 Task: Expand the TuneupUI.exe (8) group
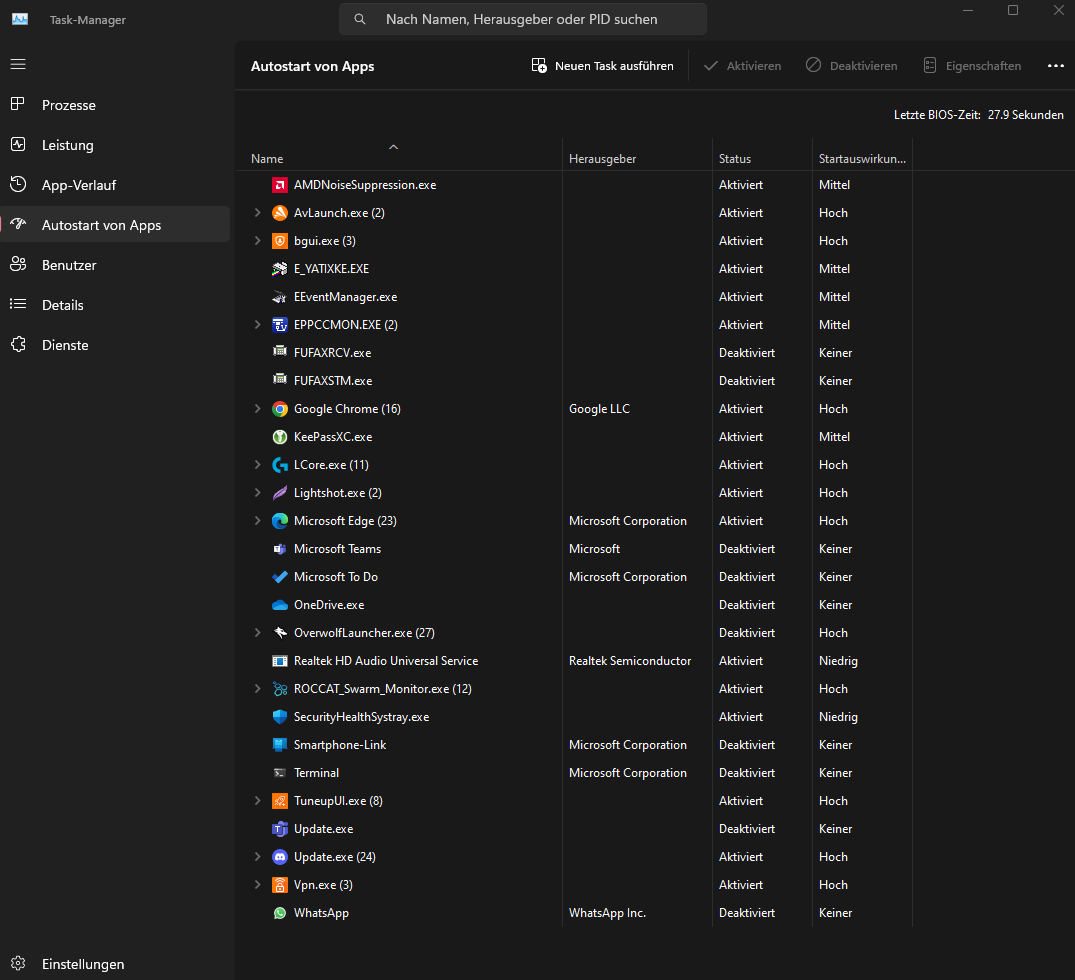[x=258, y=801]
